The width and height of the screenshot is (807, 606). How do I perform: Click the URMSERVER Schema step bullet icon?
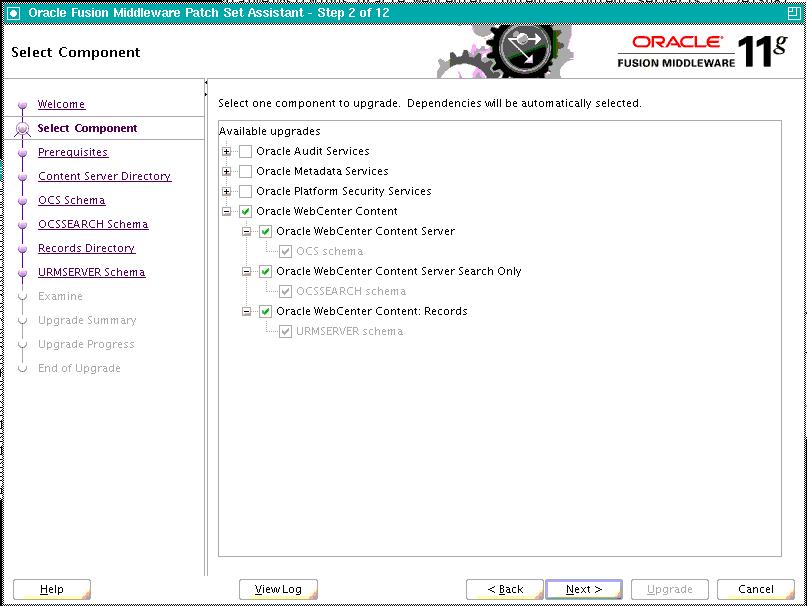click(23, 273)
